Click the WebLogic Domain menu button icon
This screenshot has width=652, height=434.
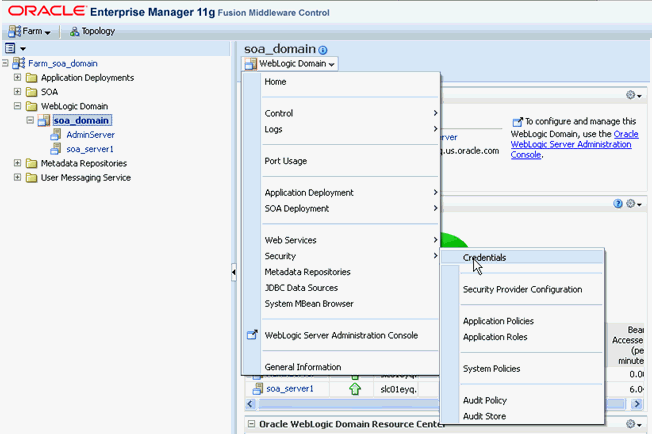point(251,64)
